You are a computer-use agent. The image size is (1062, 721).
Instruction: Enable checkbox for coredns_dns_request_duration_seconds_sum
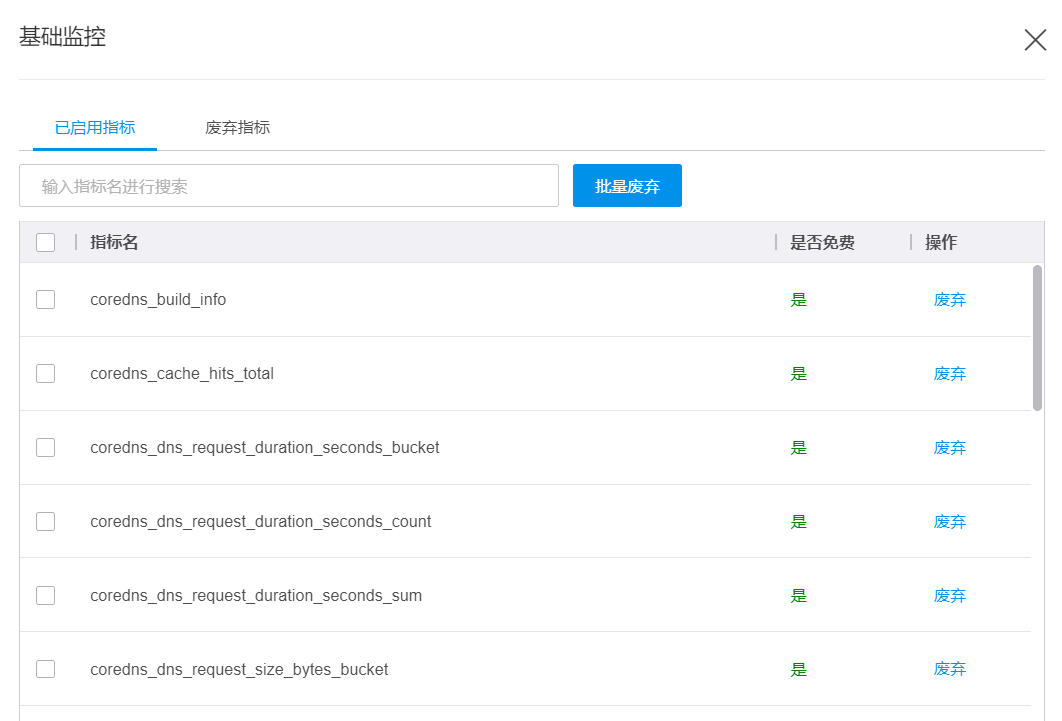point(45,596)
